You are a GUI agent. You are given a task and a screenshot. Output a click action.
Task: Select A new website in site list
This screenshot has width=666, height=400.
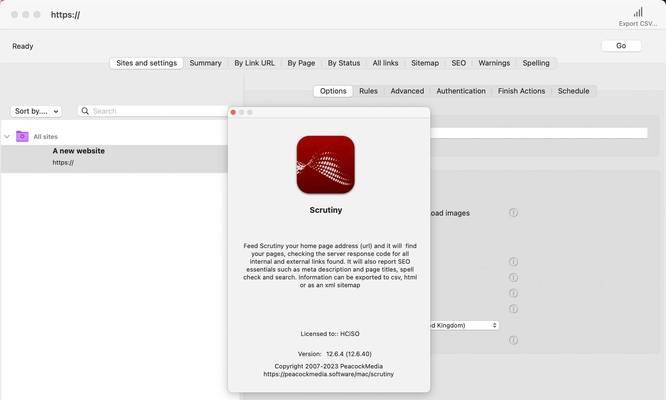(115, 158)
